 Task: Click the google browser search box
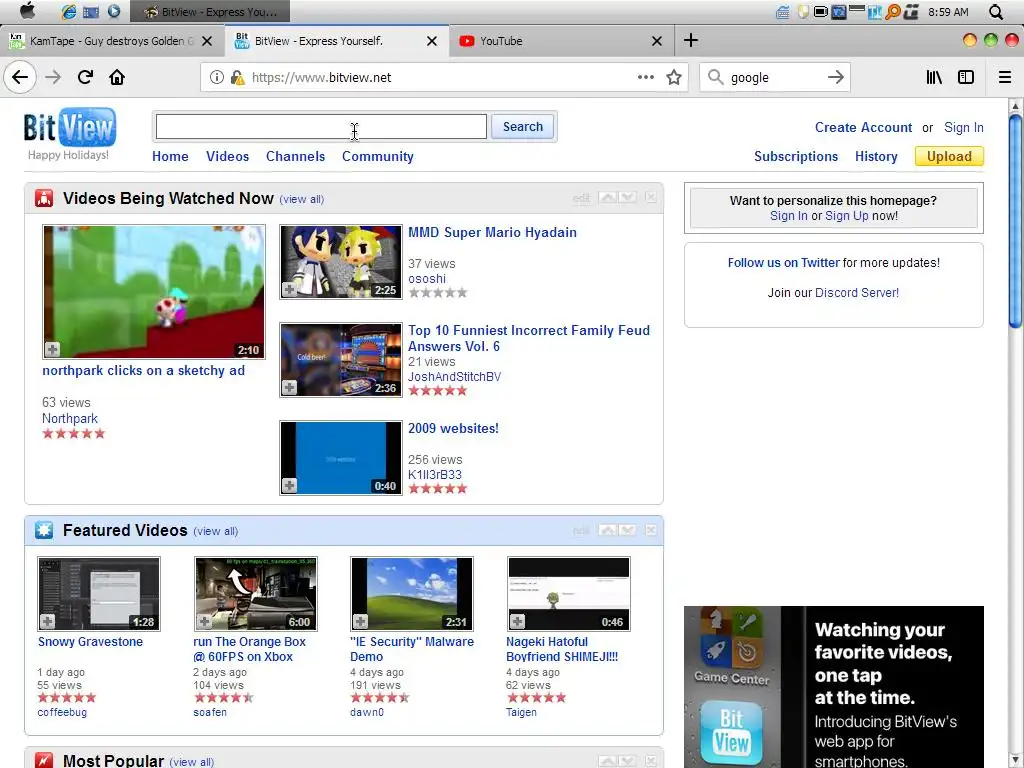[774, 78]
